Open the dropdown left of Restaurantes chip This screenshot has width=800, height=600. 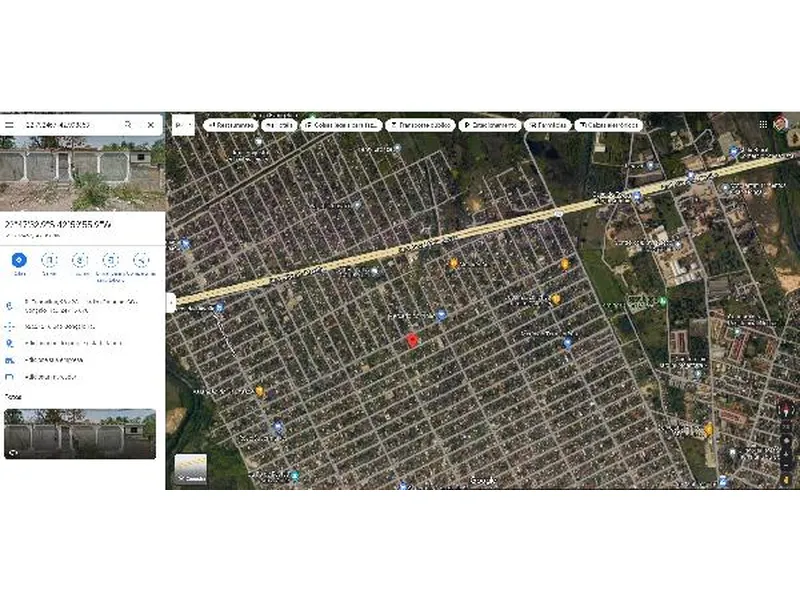click(183, 125)
